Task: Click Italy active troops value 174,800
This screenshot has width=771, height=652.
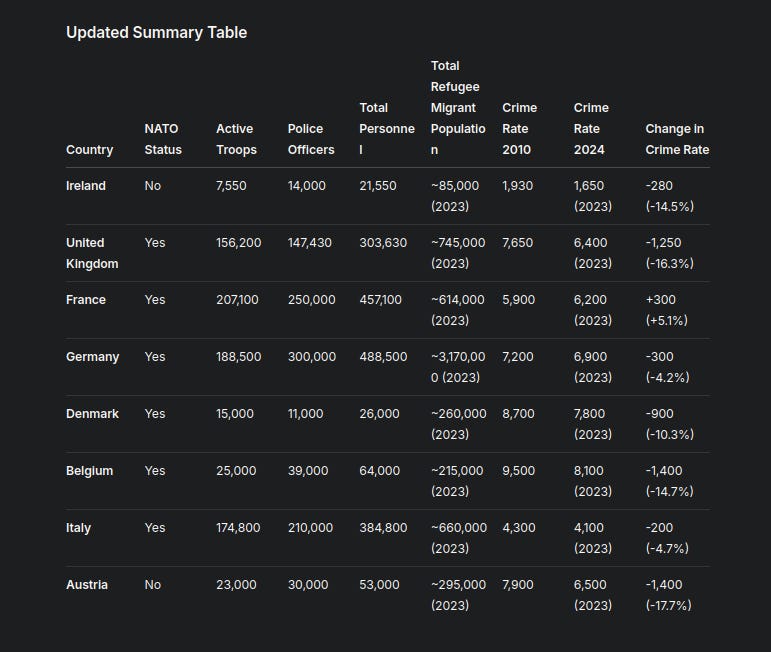Action: (238, 528)
